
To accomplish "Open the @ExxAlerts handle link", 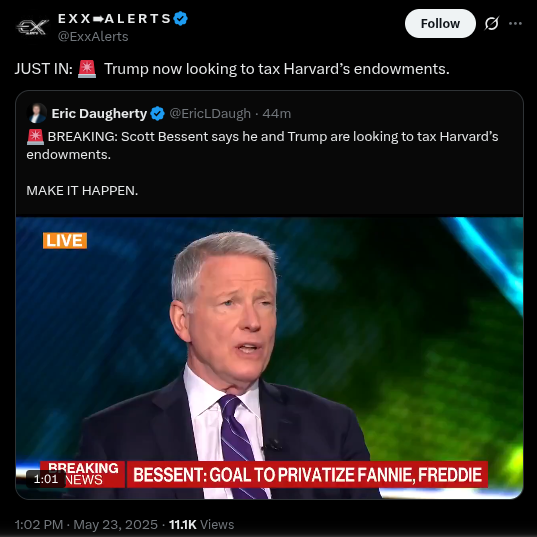I will (x=93, y=36).
